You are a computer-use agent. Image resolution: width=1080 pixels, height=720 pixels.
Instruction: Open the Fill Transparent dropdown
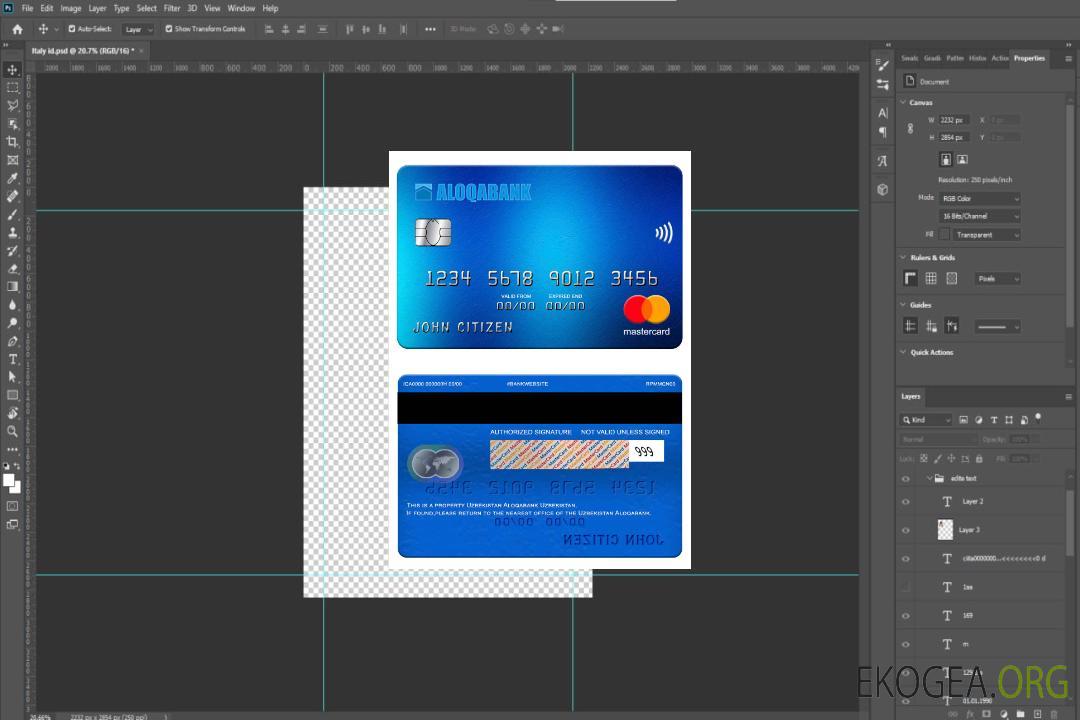point(986,235)
